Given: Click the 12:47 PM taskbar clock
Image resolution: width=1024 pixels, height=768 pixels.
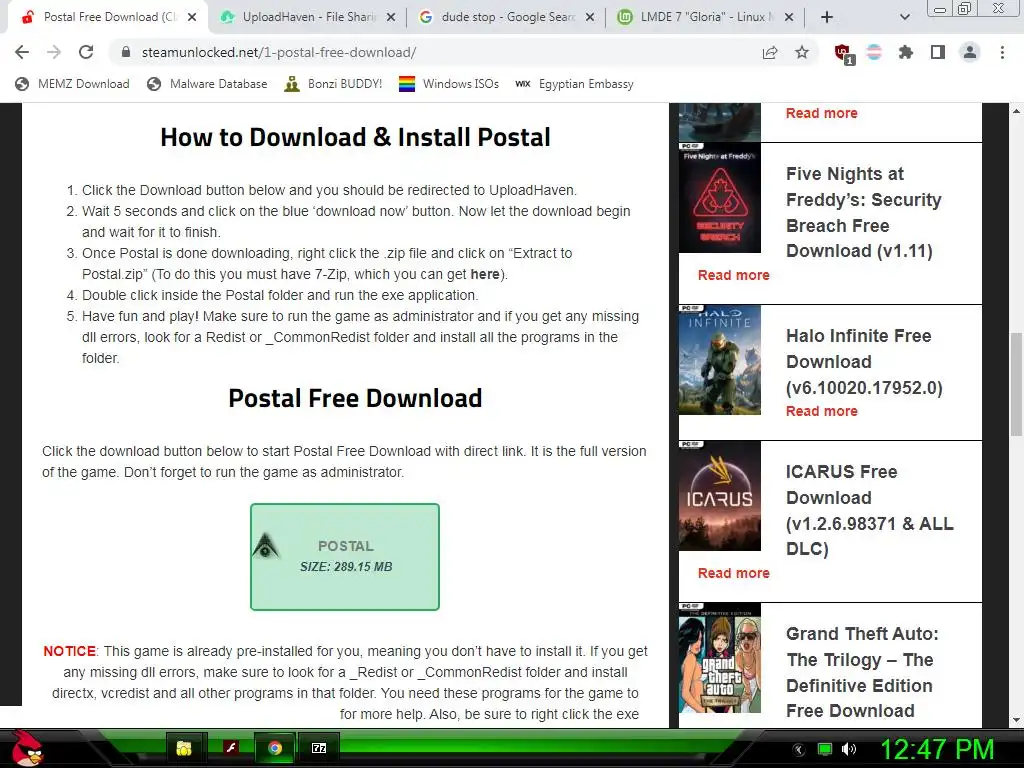Looking at the screenshot, I should click(937, 749).
